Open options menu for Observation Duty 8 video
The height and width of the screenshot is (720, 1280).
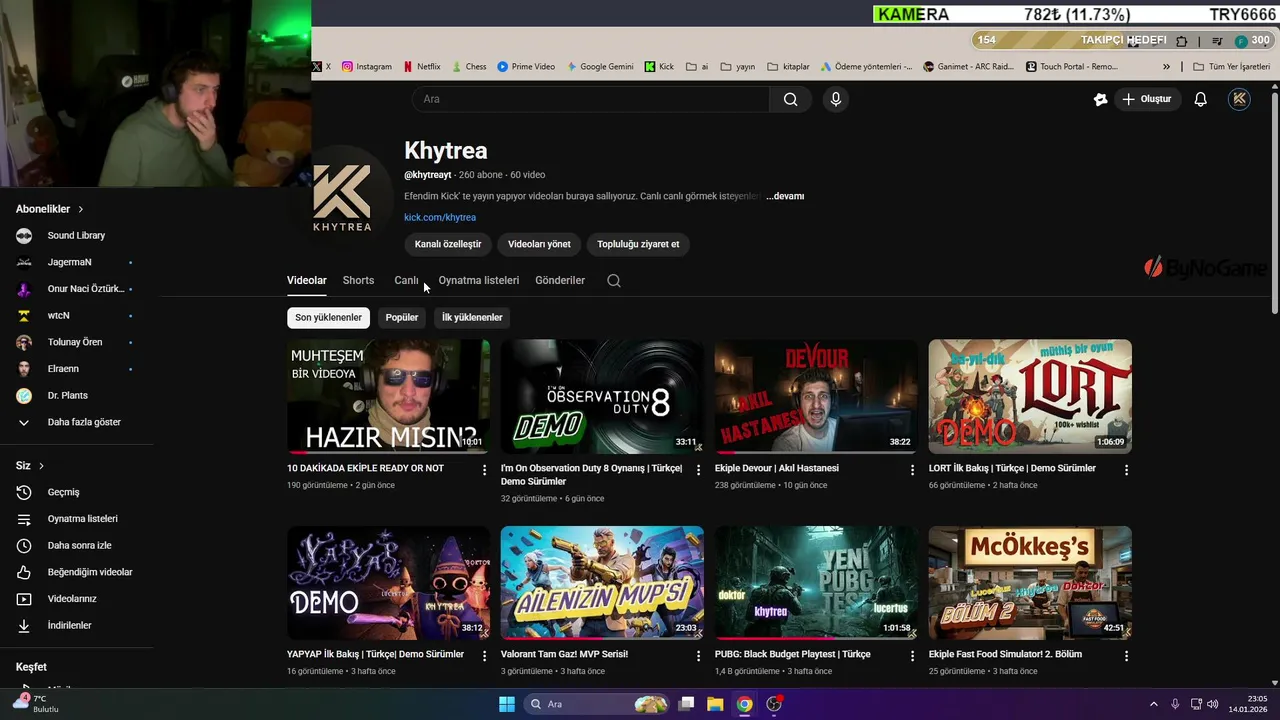click(698, 470)
